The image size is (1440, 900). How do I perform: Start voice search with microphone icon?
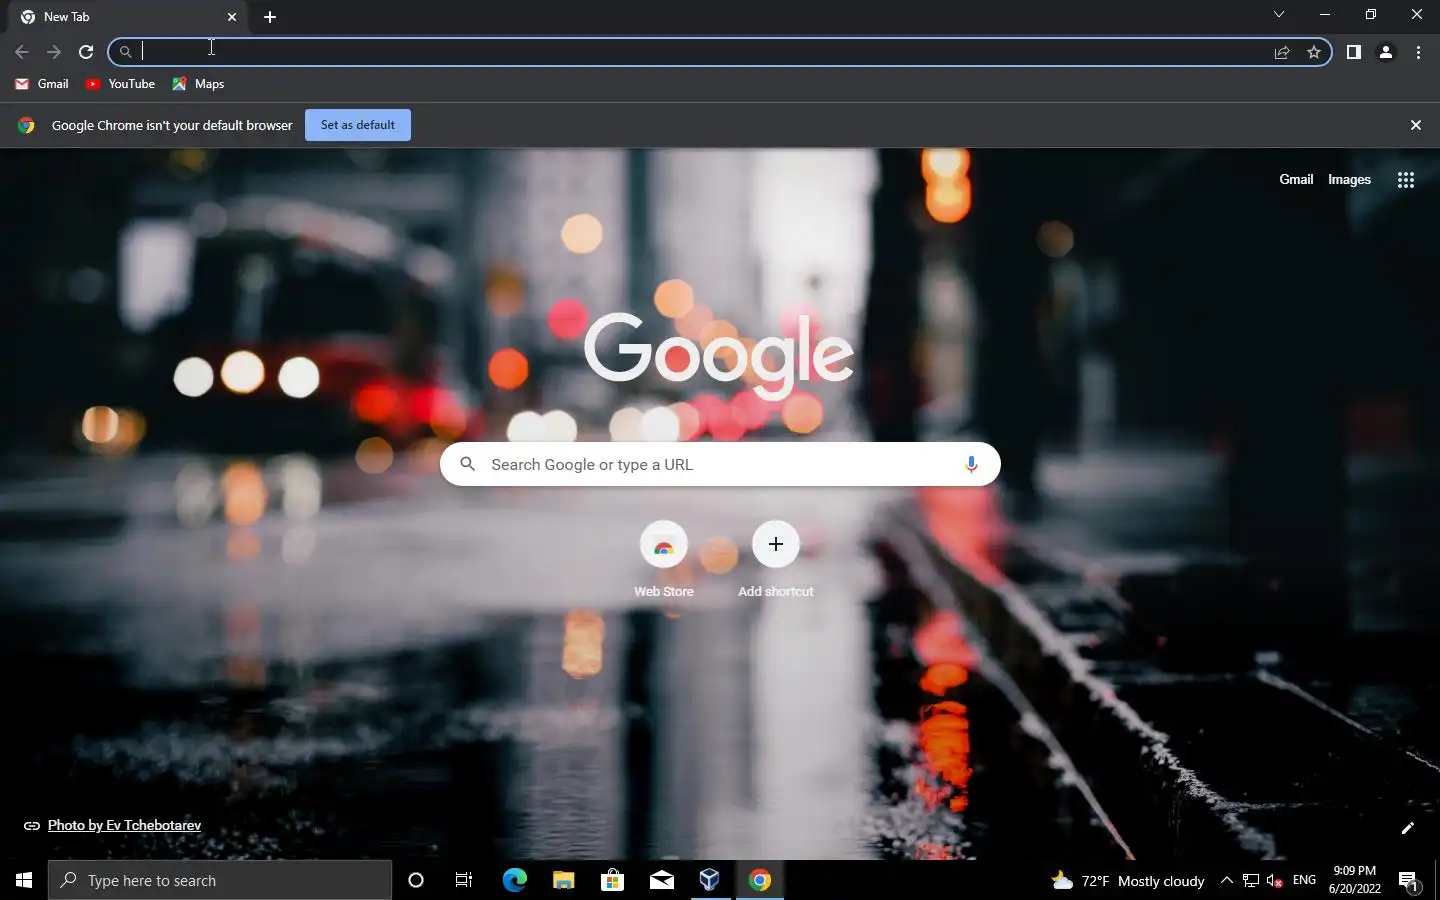pyautogui.click(x=971, y=464)
